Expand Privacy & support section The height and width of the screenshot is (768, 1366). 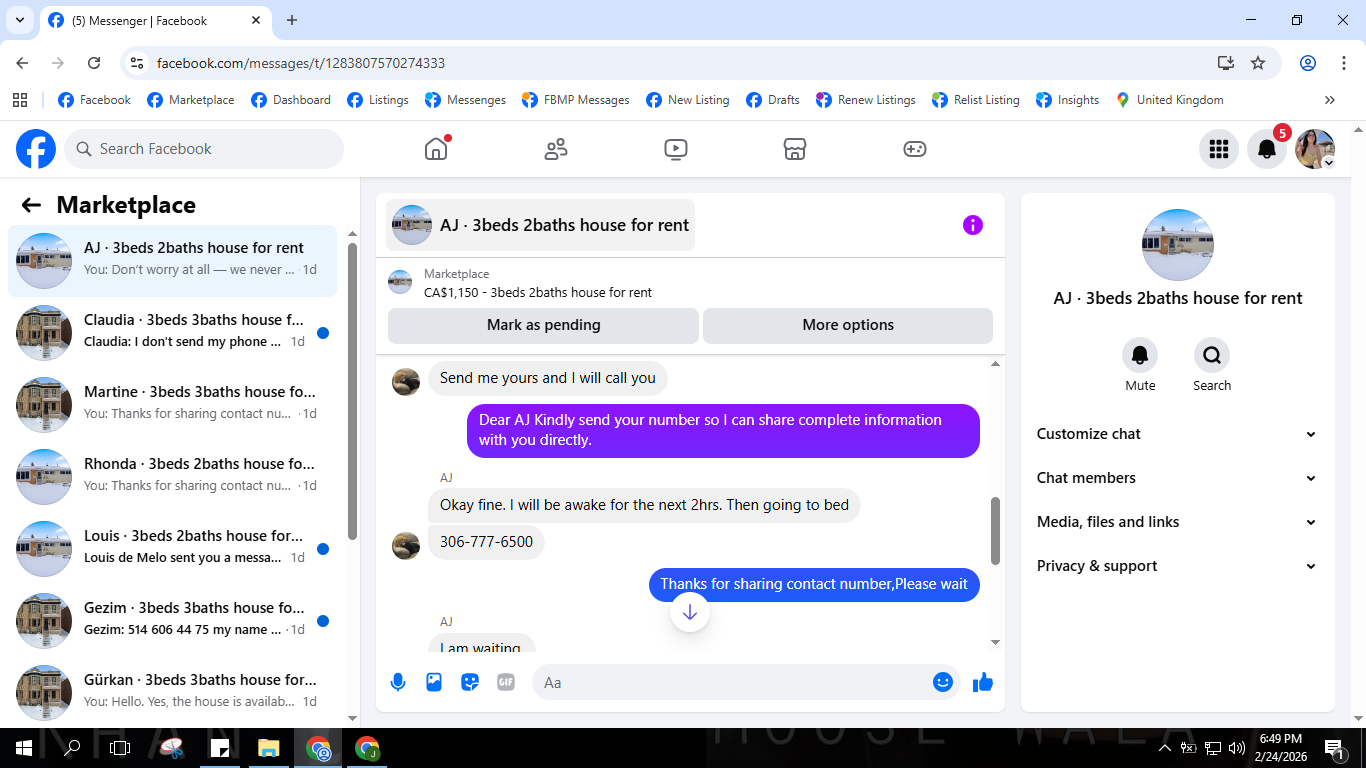coord(1177,566)
